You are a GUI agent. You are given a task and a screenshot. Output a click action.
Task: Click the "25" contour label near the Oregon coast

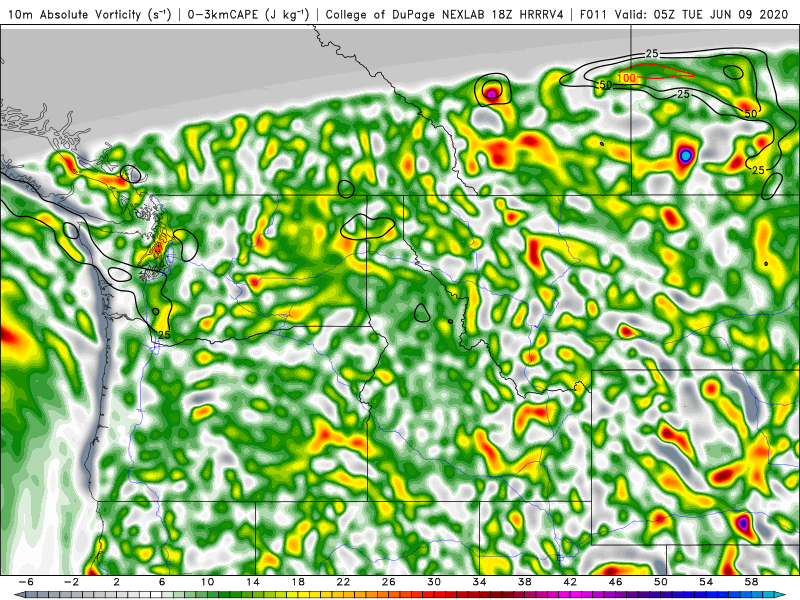click(x=164, y=335)
